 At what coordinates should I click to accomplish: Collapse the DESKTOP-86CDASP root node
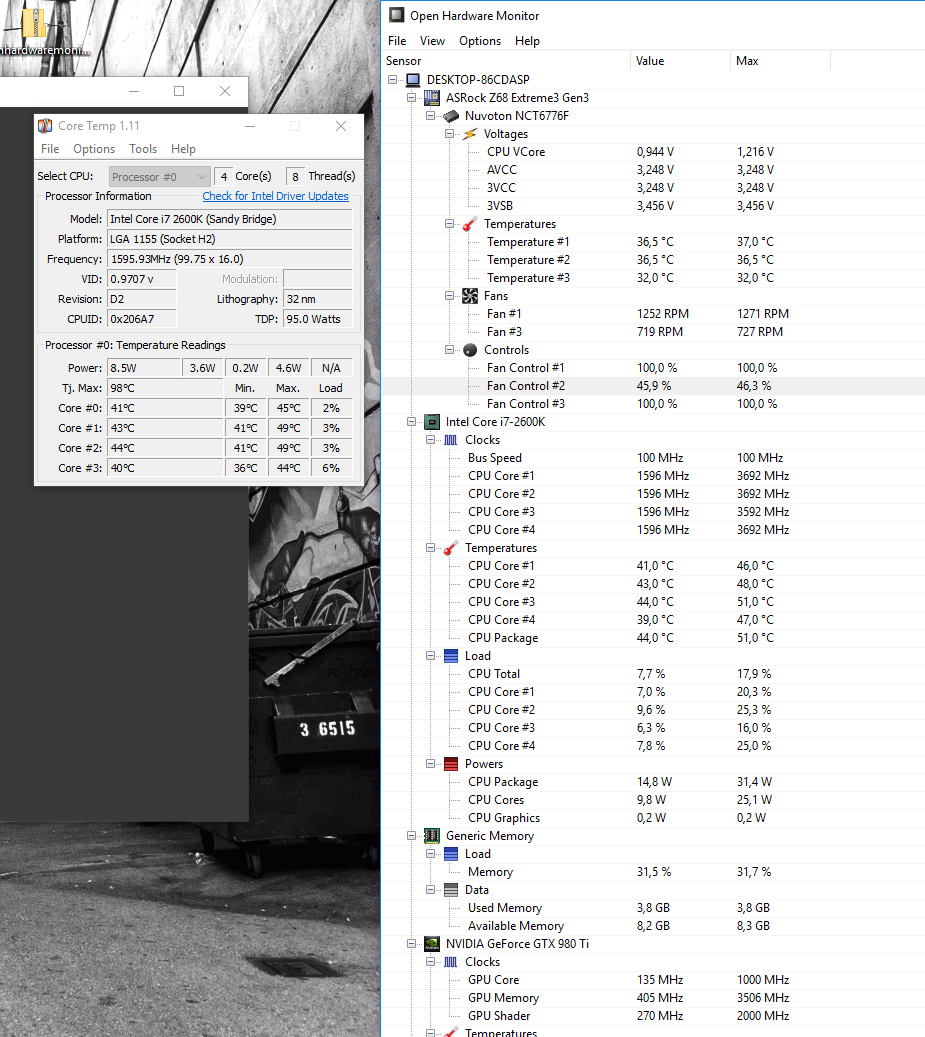point(393,80)
